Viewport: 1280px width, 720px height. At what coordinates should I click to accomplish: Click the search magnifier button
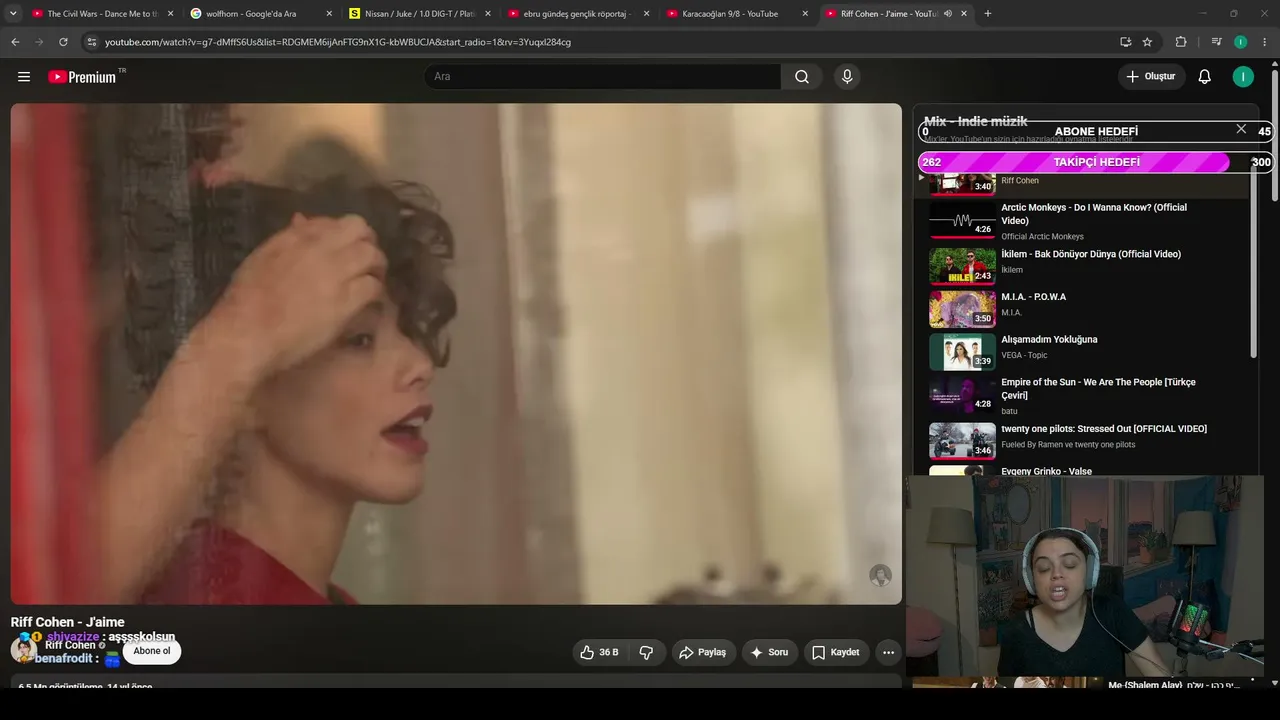(x=802, y=77)
